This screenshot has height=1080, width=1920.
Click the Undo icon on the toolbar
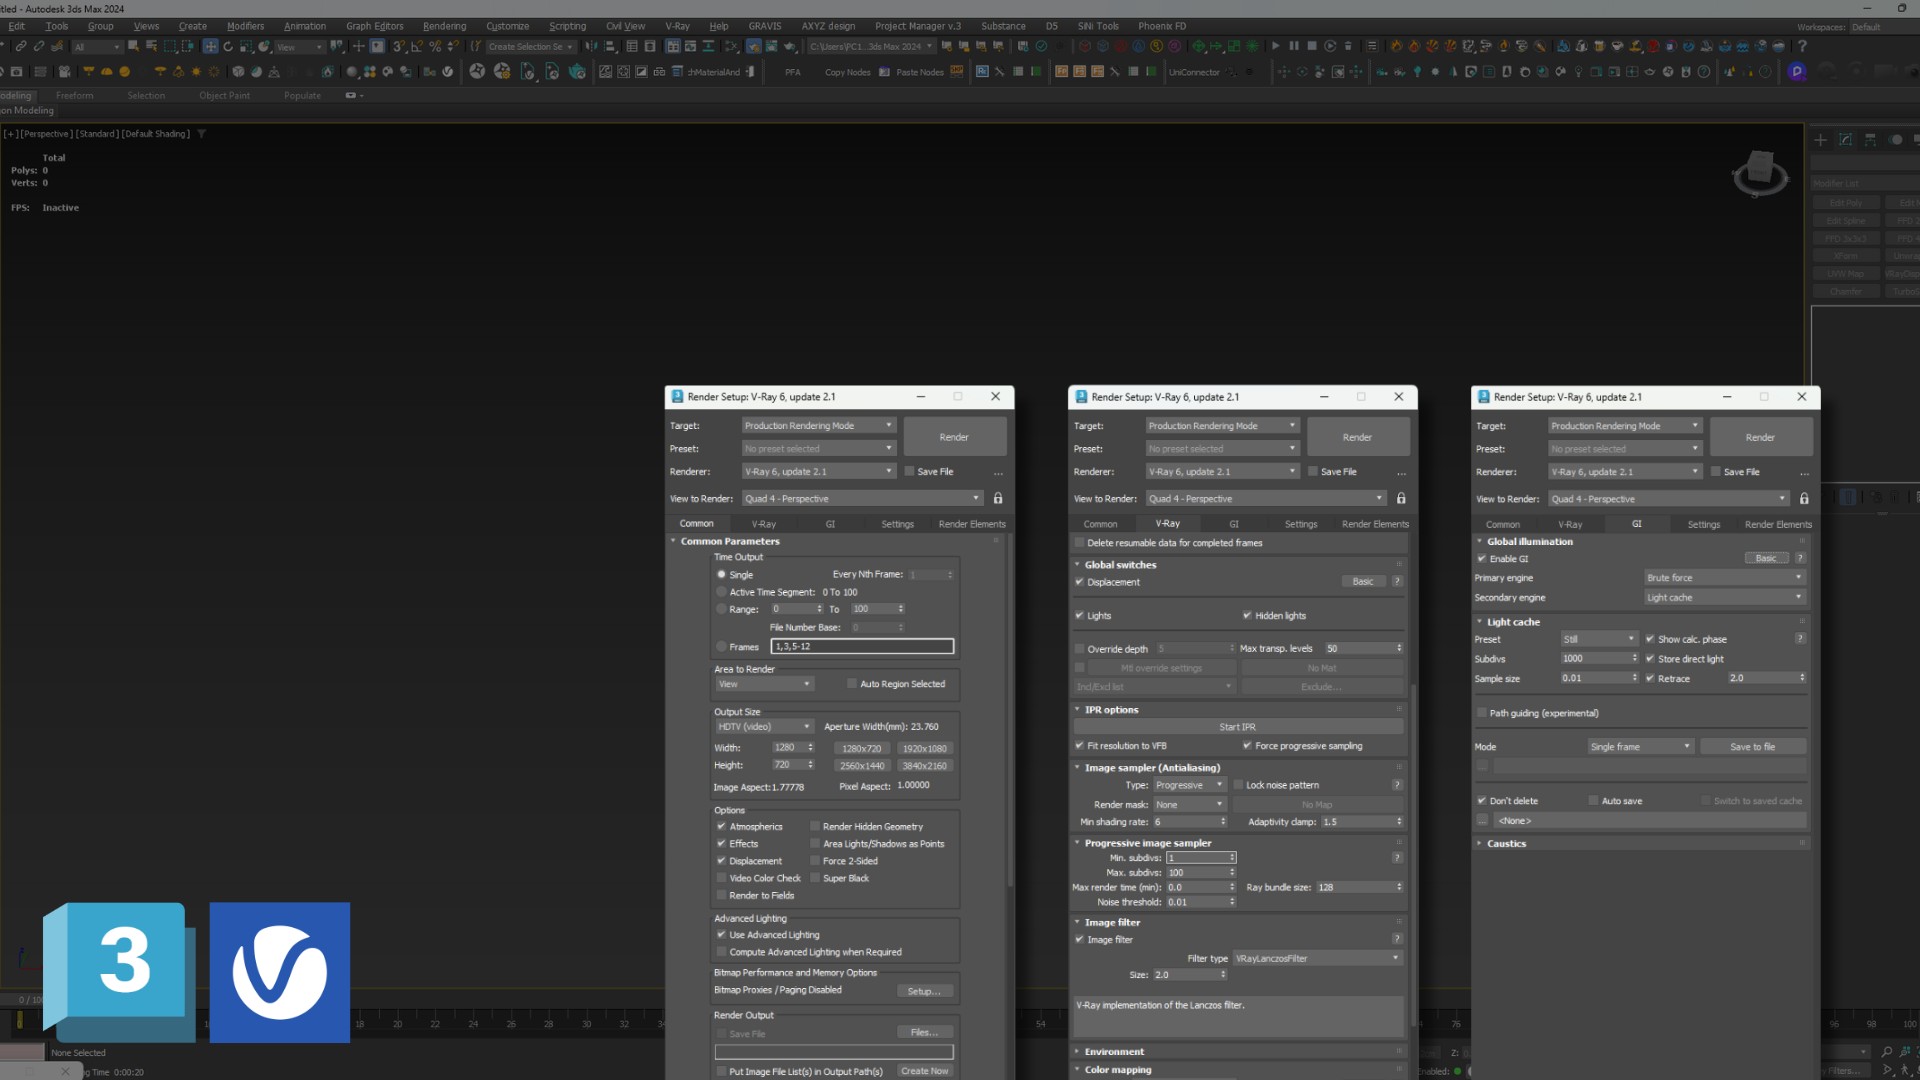coord(5,46)
